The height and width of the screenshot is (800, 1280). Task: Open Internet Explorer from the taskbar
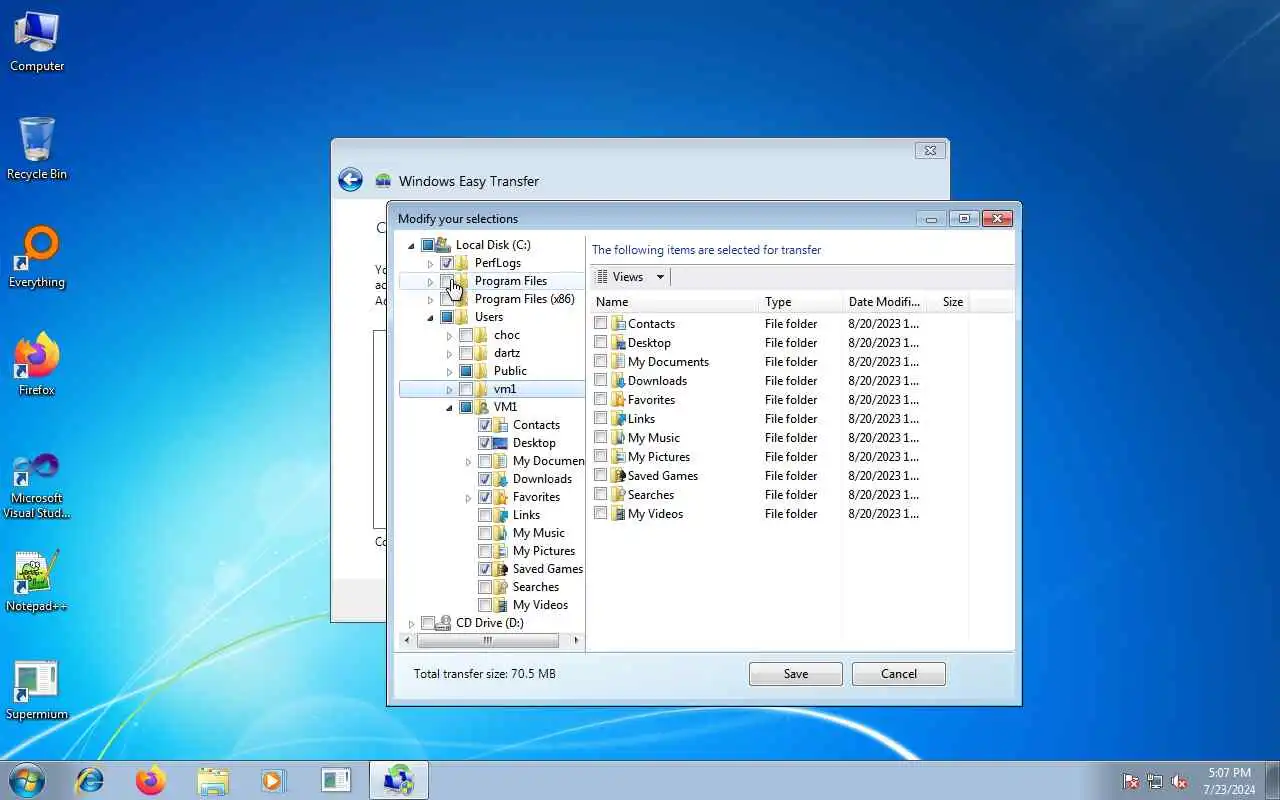(90, 780)
